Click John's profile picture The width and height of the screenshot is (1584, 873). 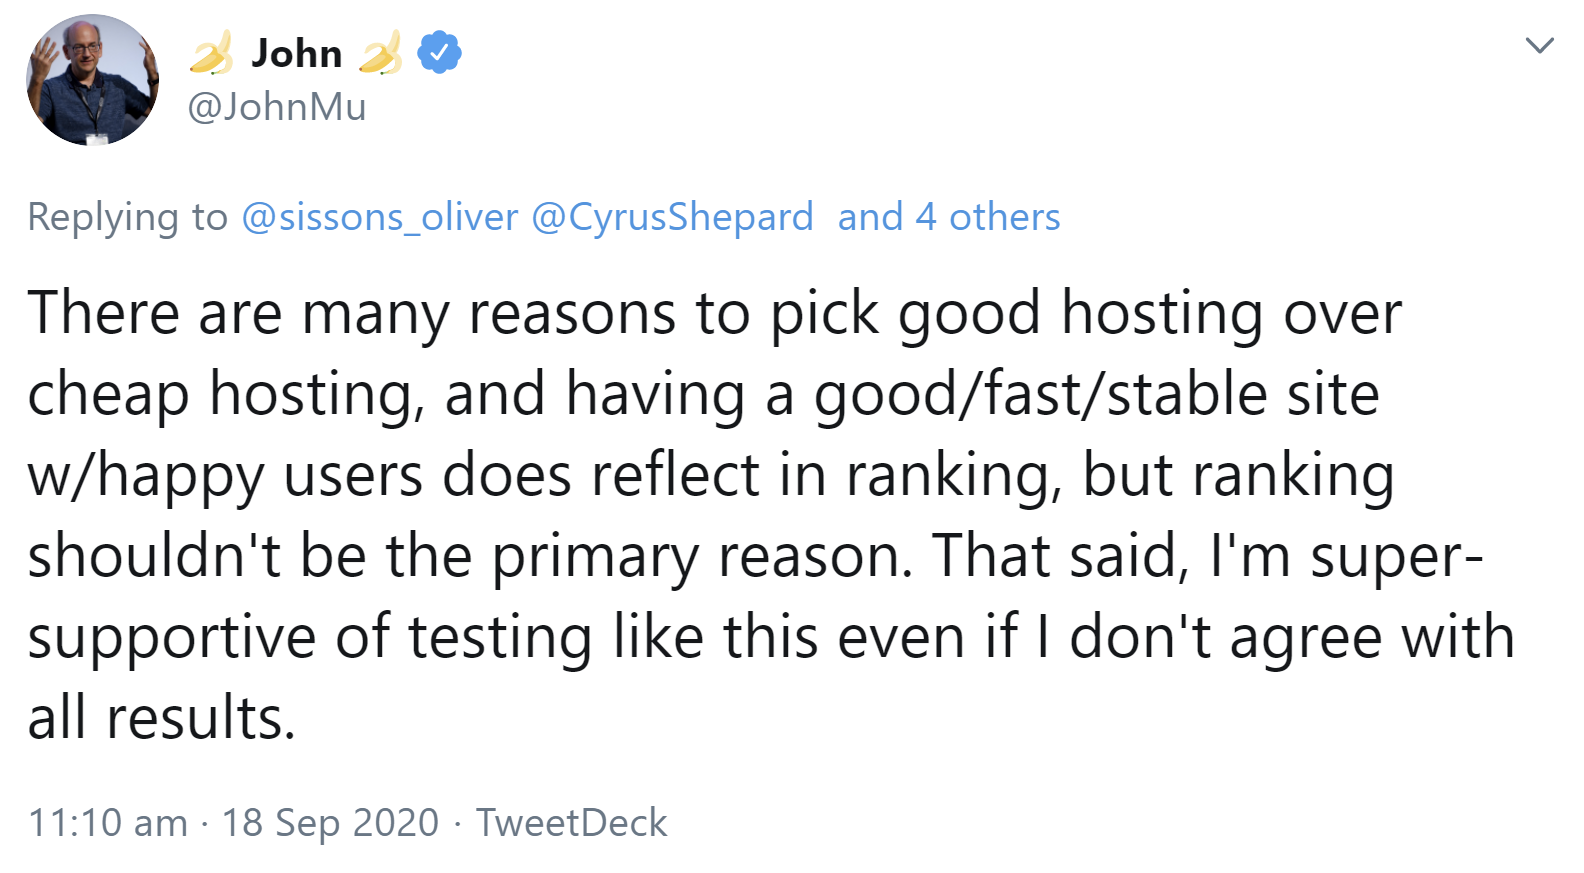91,80
